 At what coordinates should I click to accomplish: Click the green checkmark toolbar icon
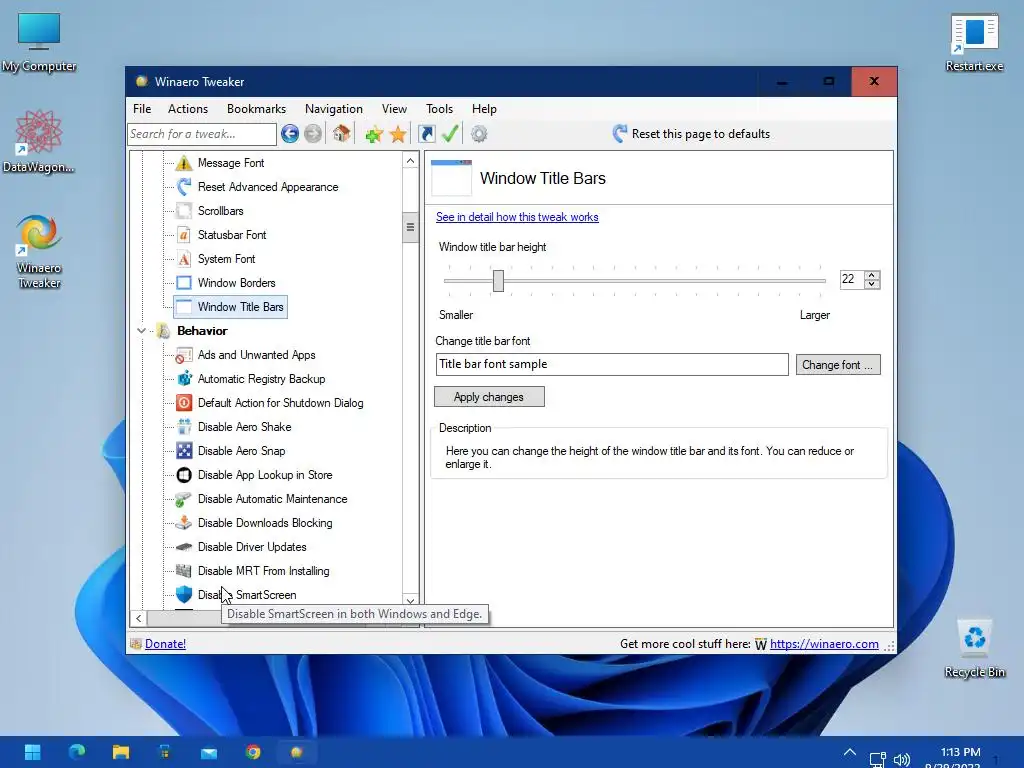coord(450,133)
